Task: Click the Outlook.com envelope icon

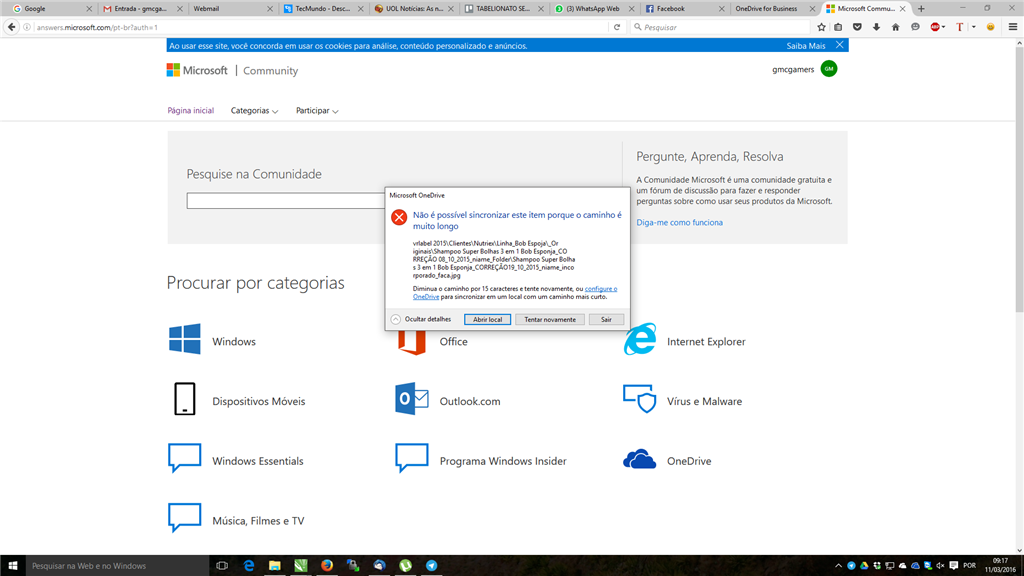Action: 411,399
